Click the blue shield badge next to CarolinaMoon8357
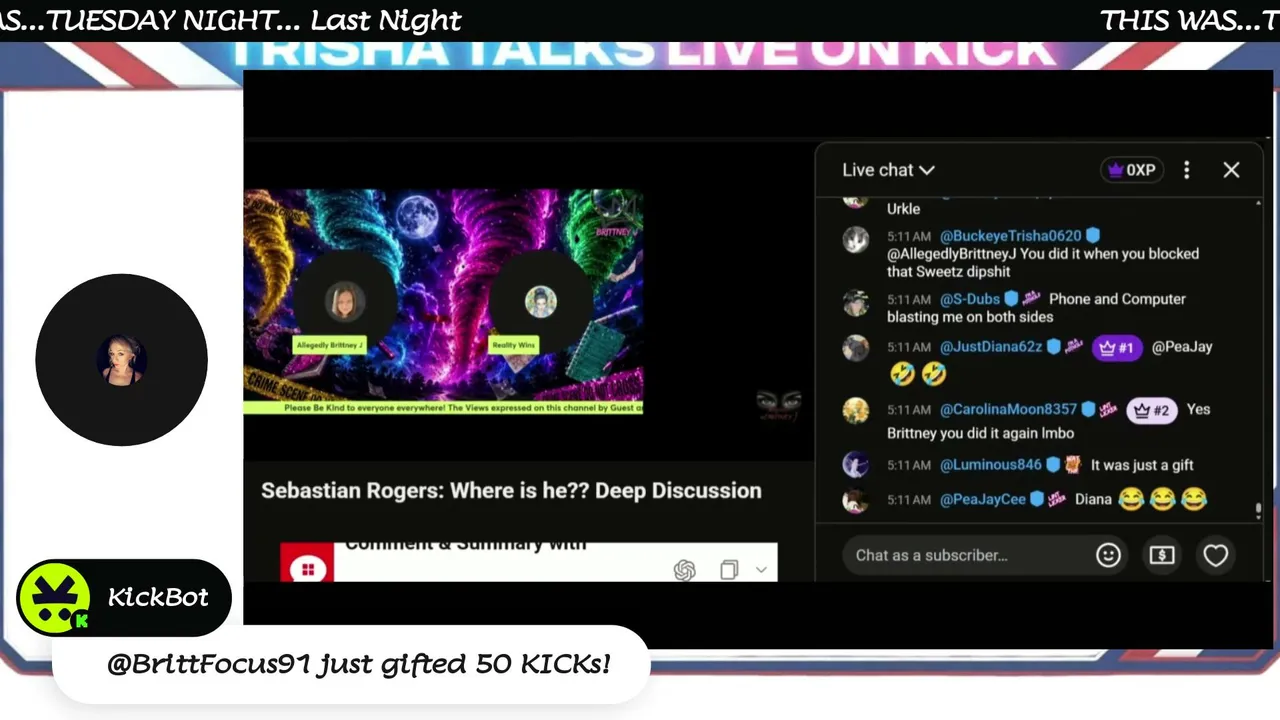Screen dimensions: 1280x720 [x=1088, y=409]
